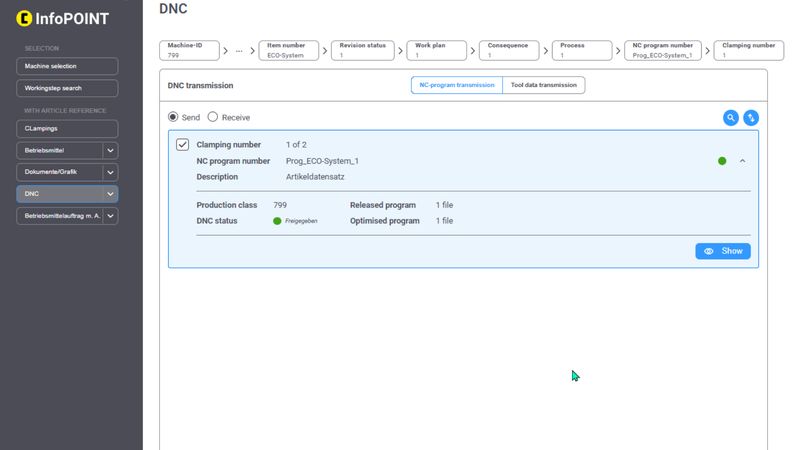Click the Production class 799 value
Image resolution: width=800 pixels, height=450 pixels.
[x=280, y=205]
